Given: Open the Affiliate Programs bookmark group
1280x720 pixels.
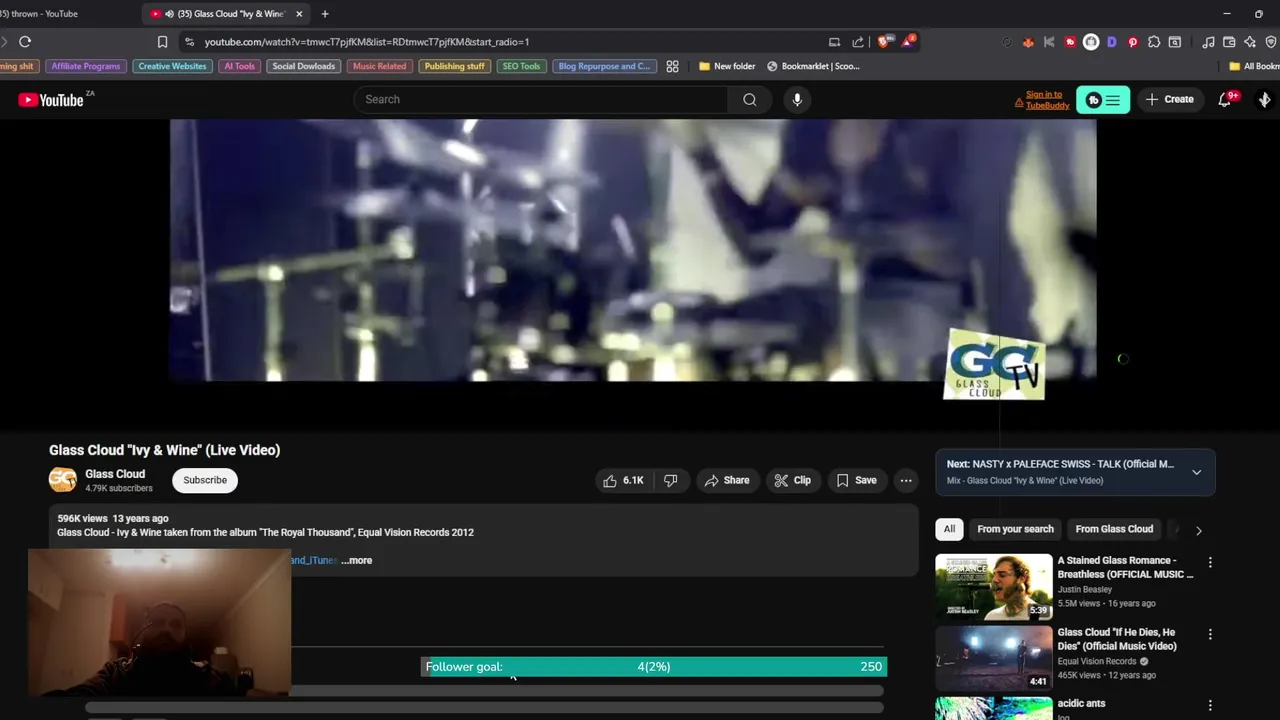Looking at the screenshot, I should pyautogui.click(x=86, y=66).
